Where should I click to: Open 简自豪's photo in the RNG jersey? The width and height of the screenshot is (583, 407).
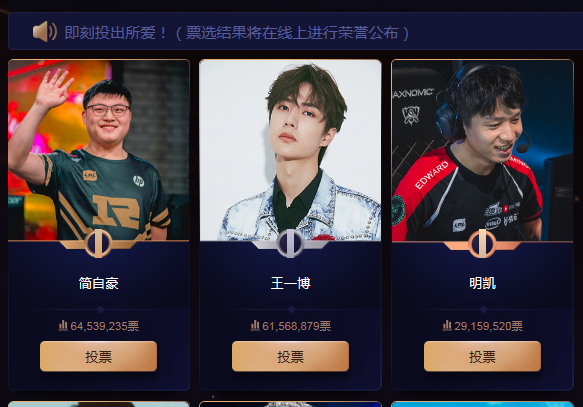[99, 150]
